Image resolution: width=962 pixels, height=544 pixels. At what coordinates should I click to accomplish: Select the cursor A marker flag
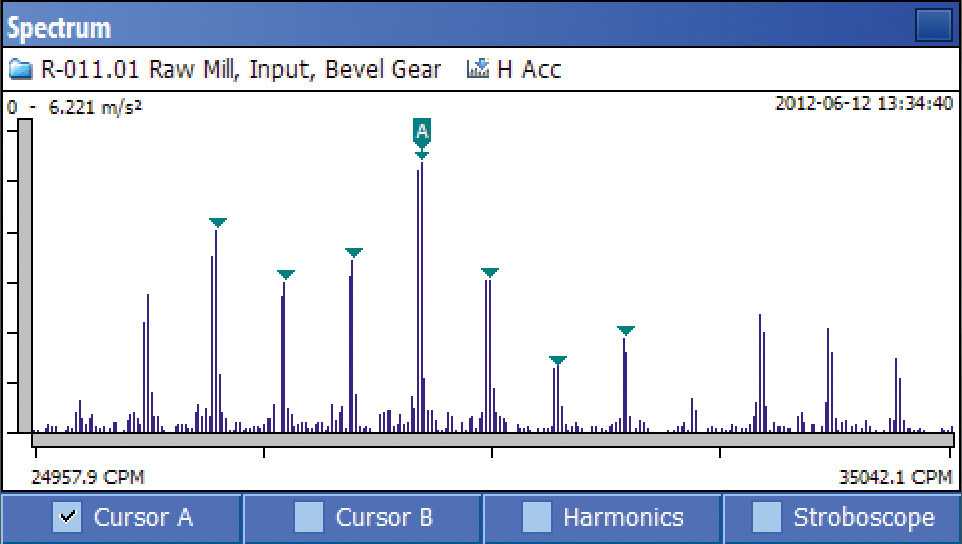tap(421, 133)
